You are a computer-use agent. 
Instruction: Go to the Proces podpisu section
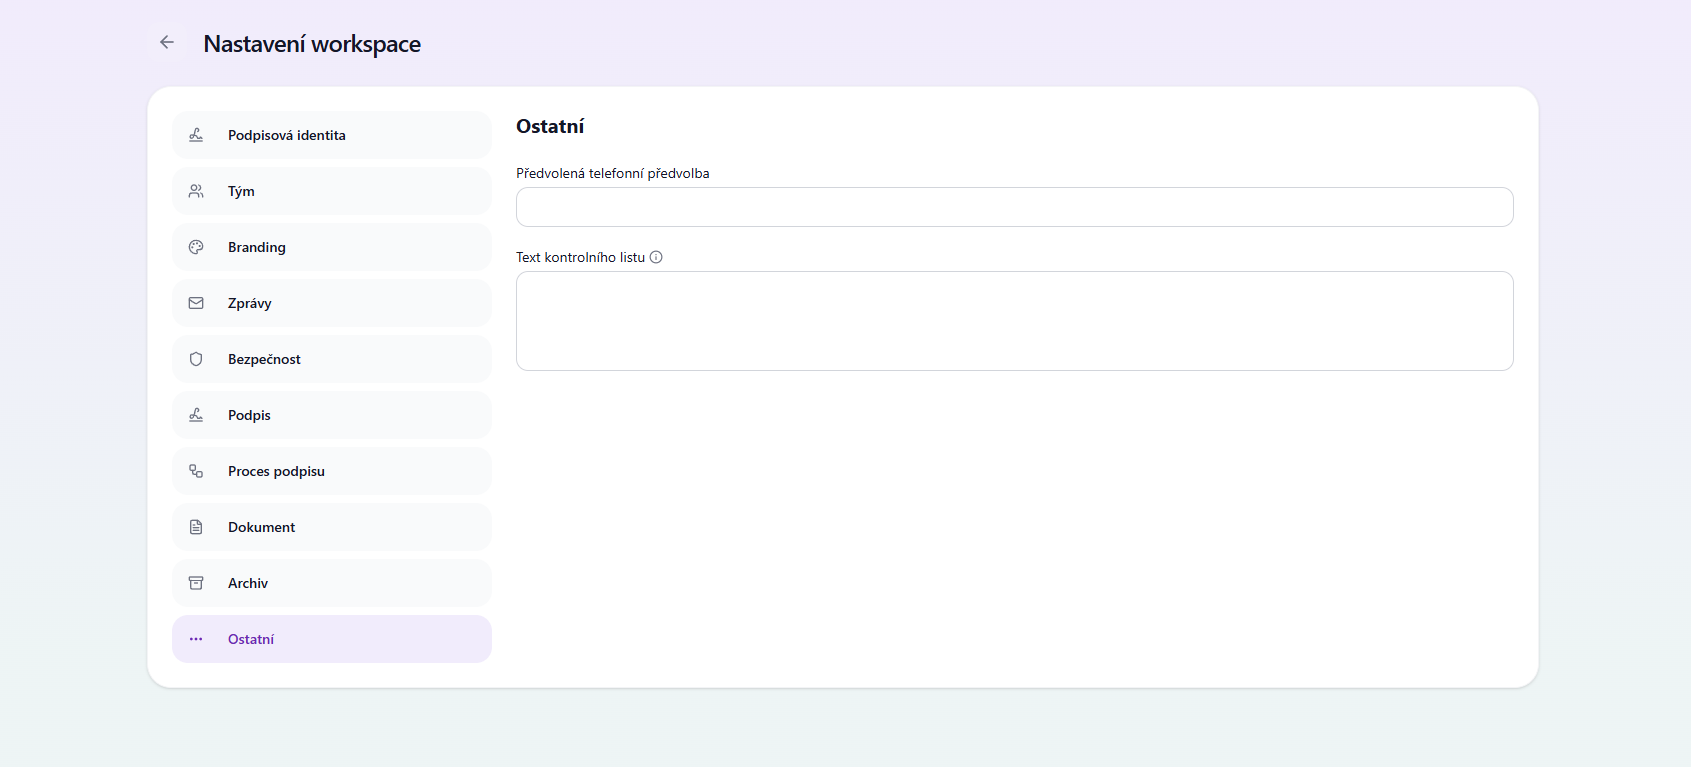[x=332, y=471]
